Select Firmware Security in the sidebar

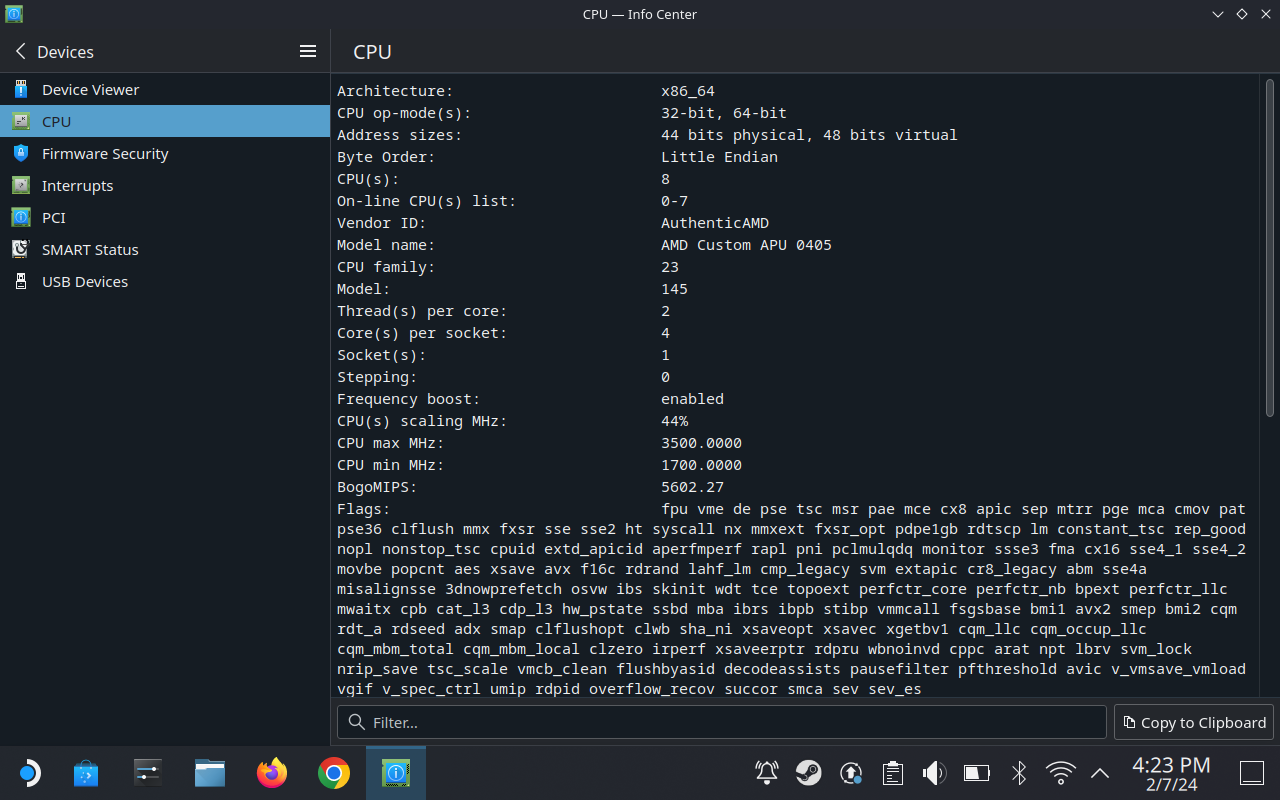pos(104,154)
